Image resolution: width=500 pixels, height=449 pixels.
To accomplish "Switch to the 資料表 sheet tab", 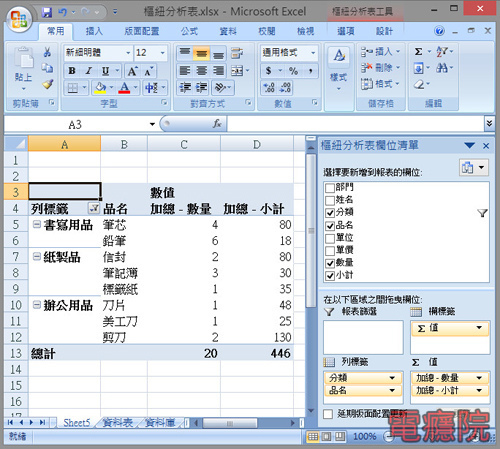I will [x=118, y=423].
